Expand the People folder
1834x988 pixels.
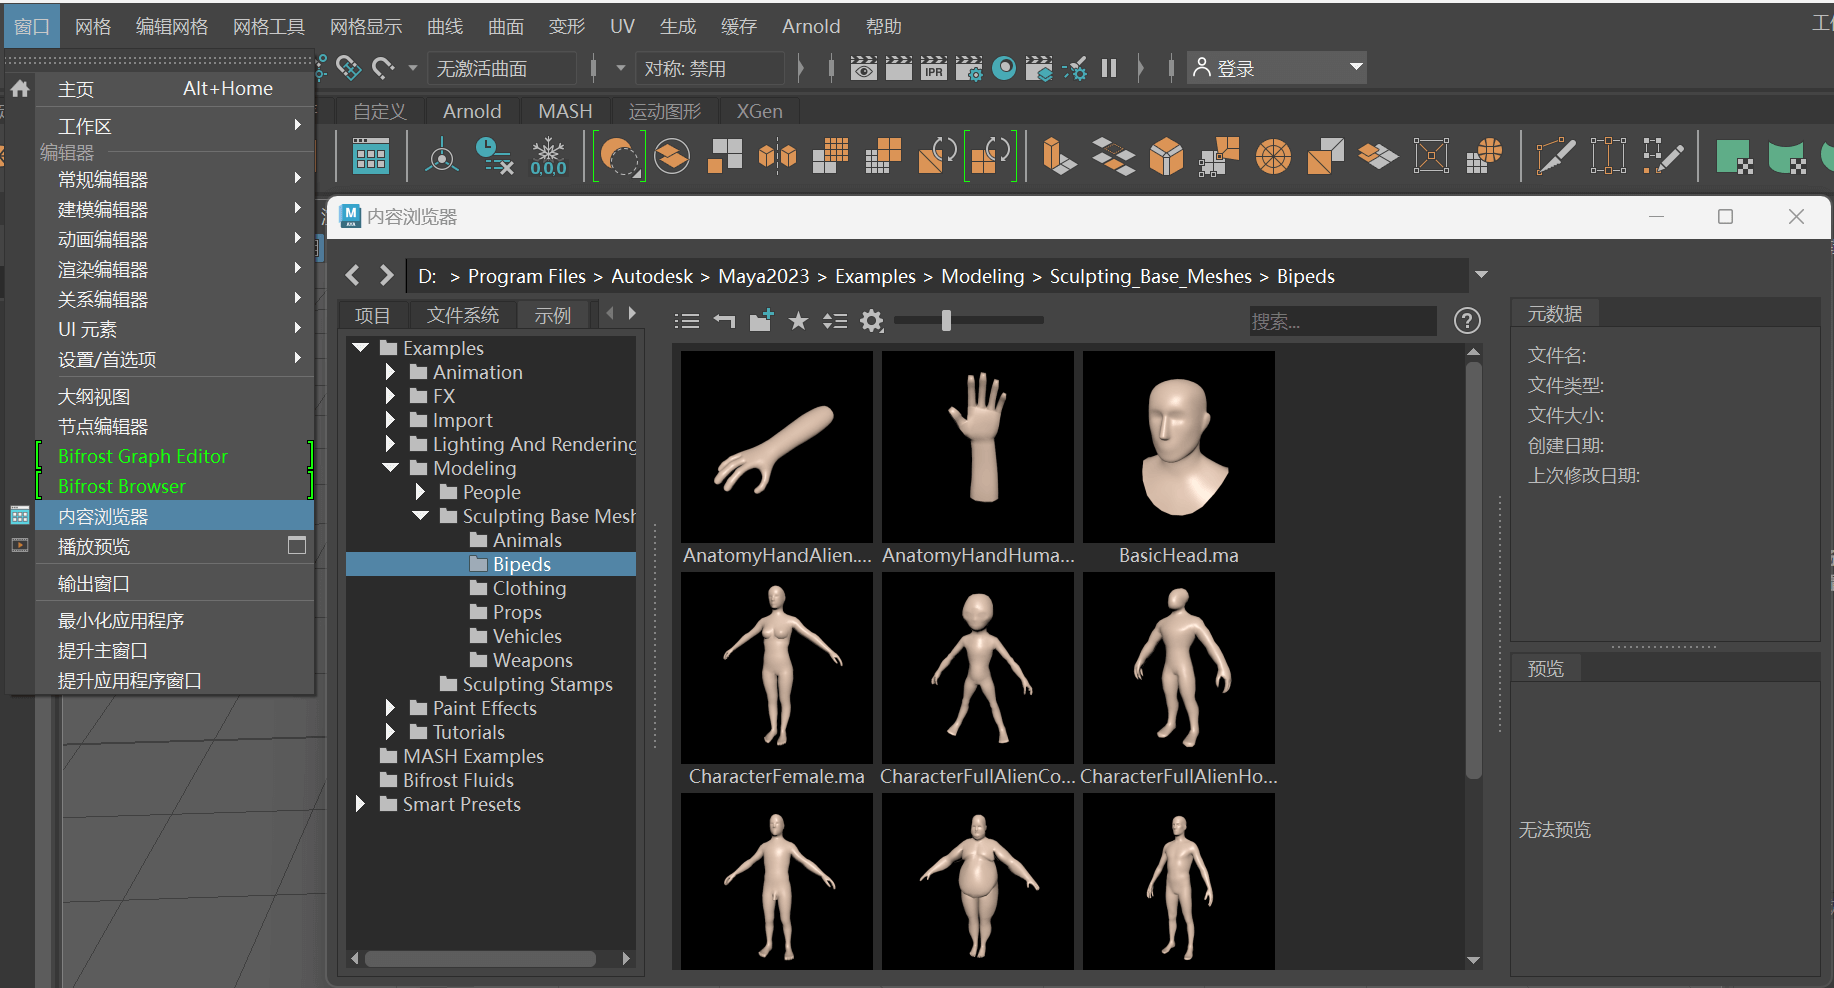[421, 492]
